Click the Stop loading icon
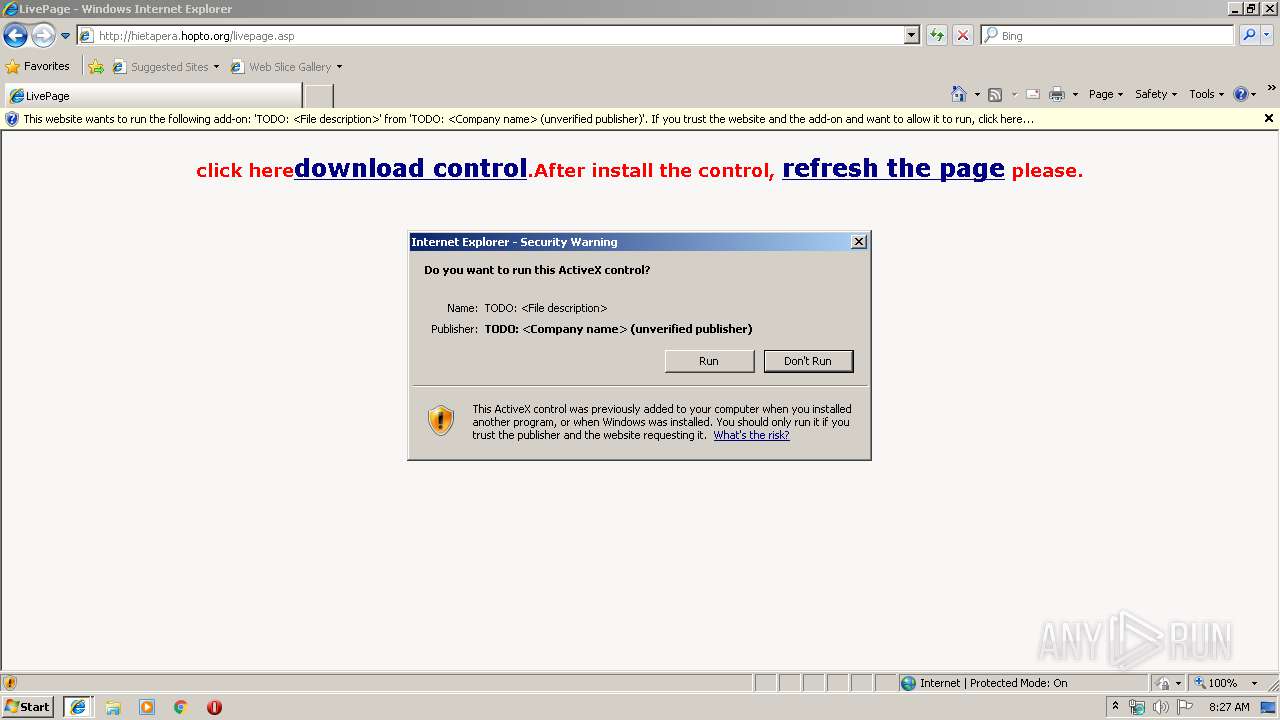 point(962,36)
